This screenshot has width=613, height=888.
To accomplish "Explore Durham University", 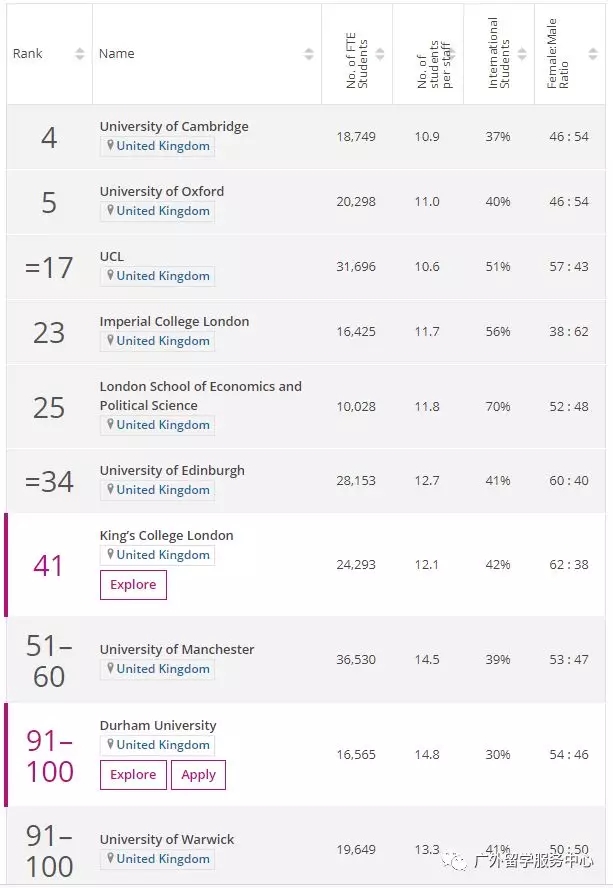I will point(133,775).
